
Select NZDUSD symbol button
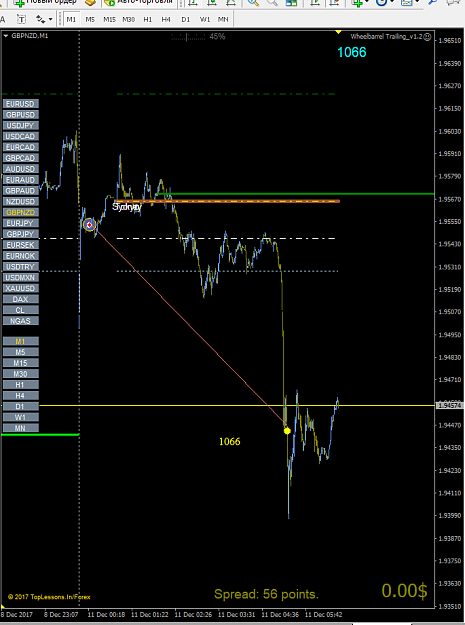coord(21,202)
